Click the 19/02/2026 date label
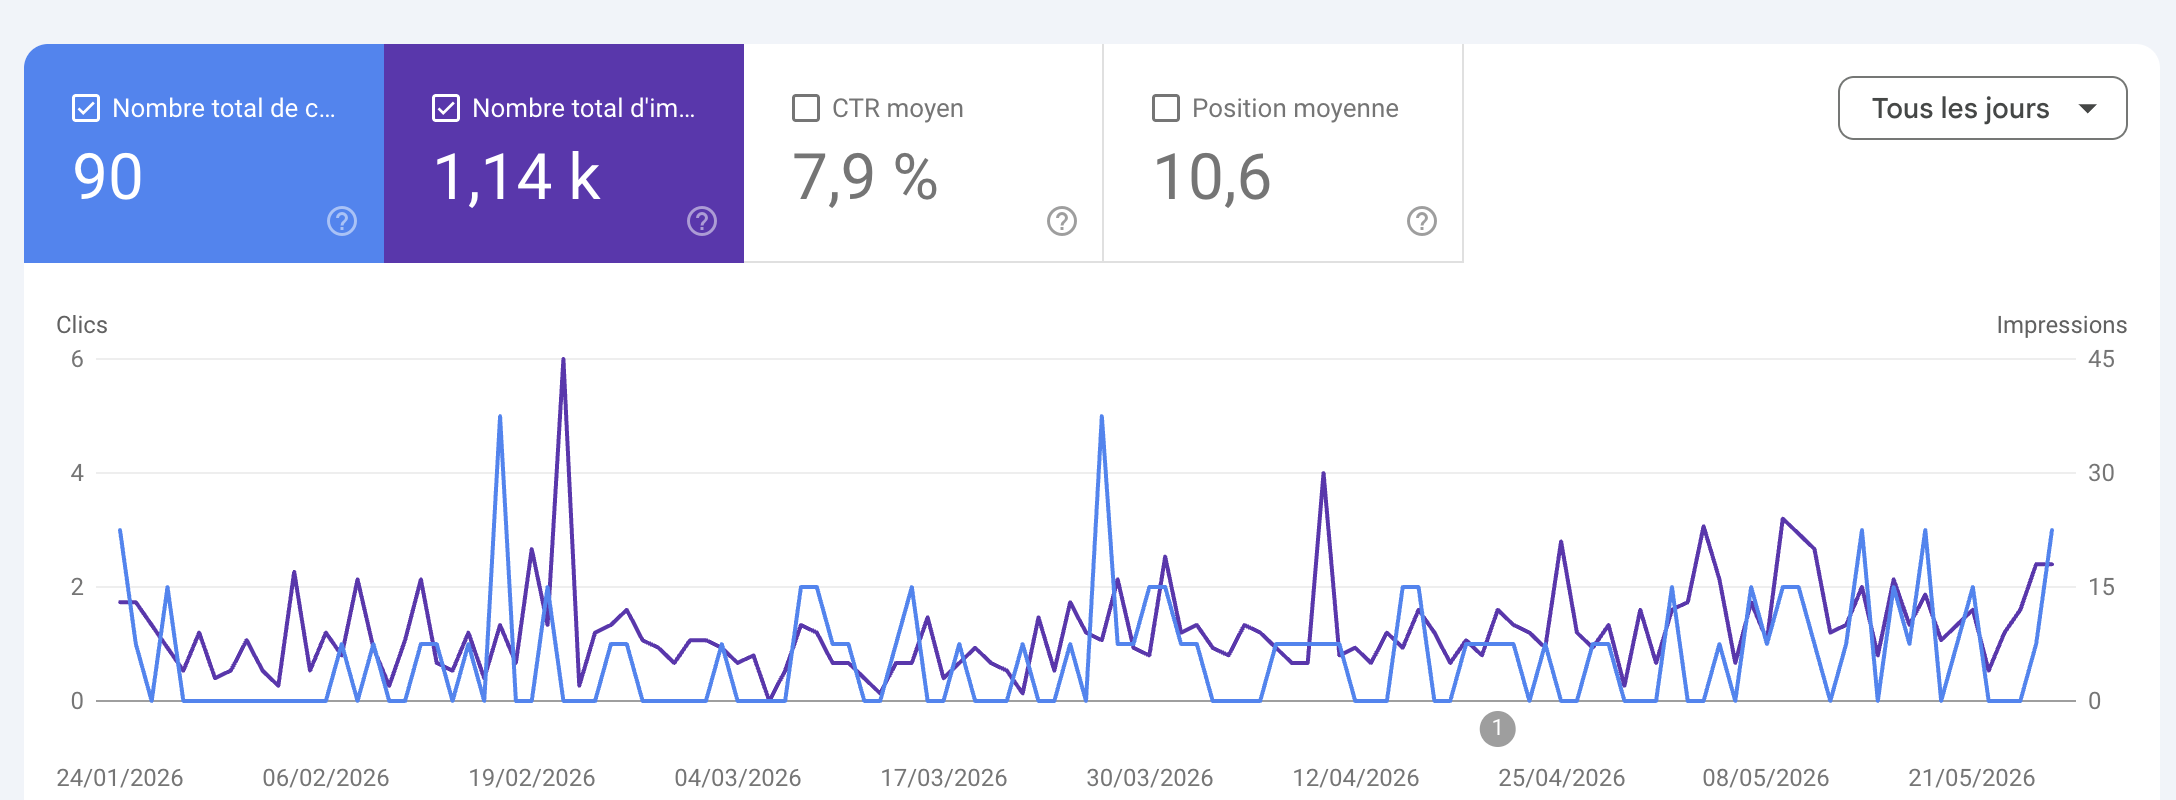This screenshot has height=800, width=2176. tap(532, 778)
